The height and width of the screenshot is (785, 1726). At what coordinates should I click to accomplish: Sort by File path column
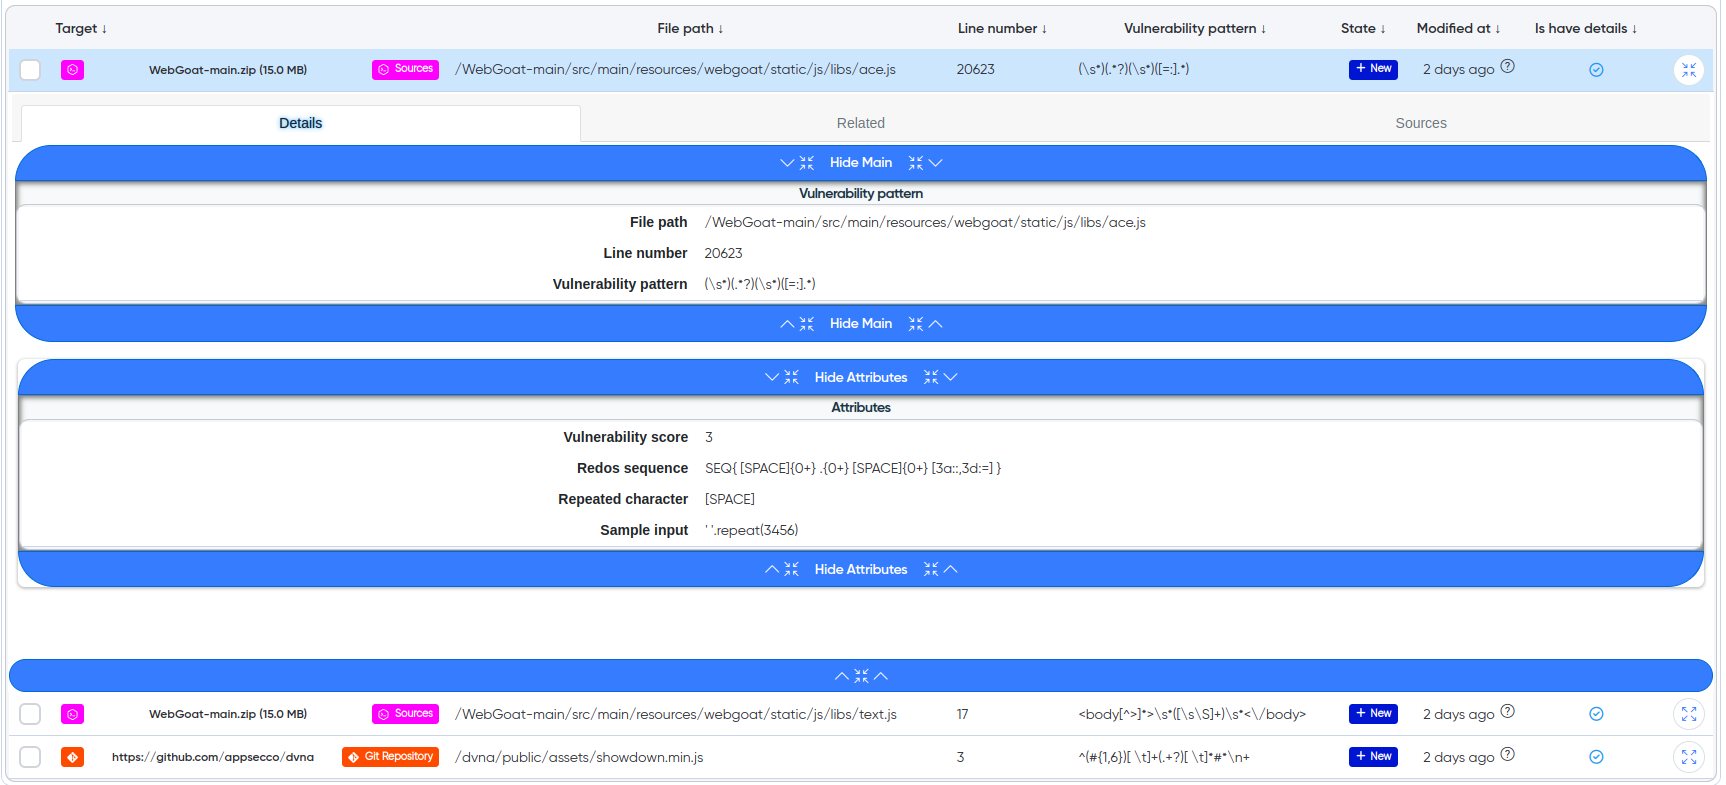(x=690, y=28)
